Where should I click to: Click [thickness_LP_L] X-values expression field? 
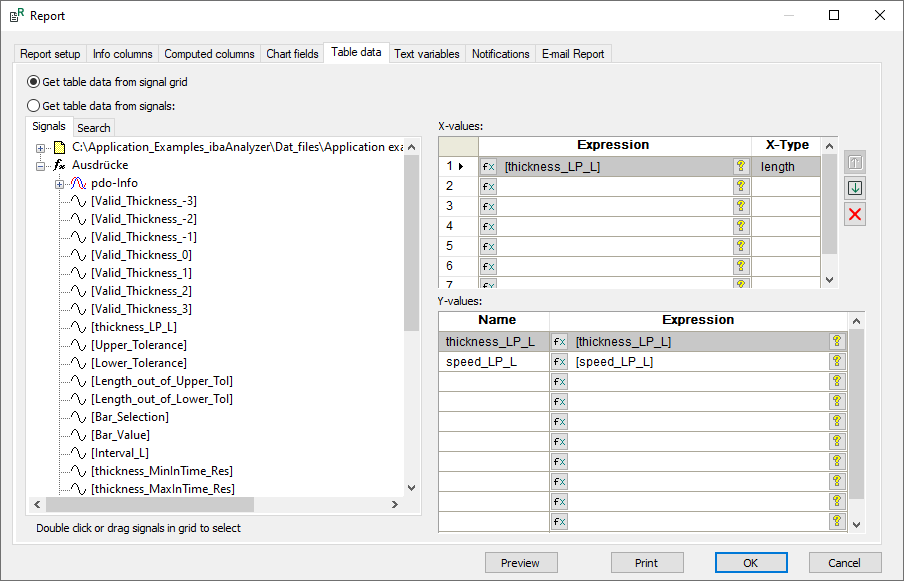click(615, 167)
